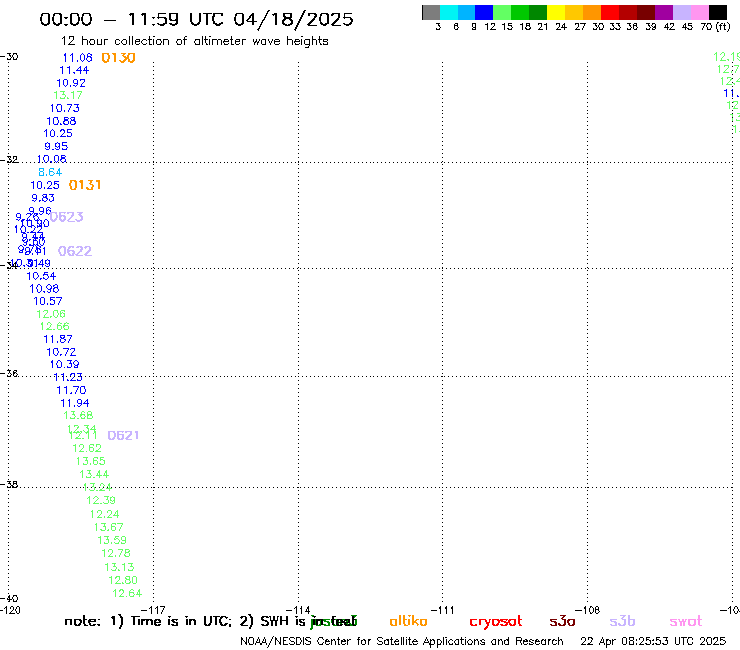
Task: Click green wave height value 13.67
Action: point(109,527)
